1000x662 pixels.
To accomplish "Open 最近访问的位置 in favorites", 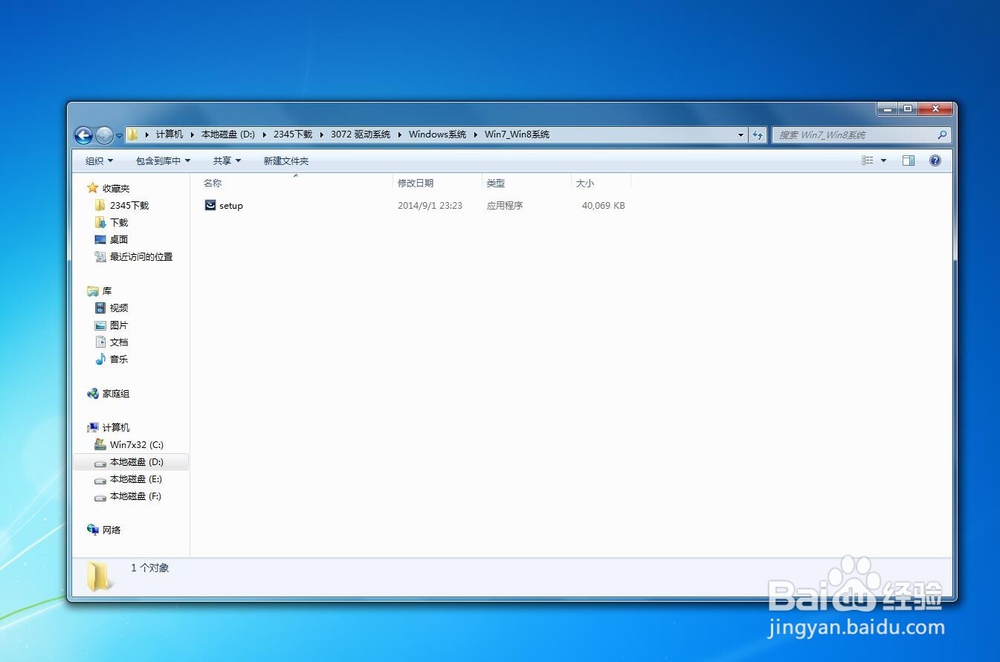I will pyautogui.click(x=141, y=256).
